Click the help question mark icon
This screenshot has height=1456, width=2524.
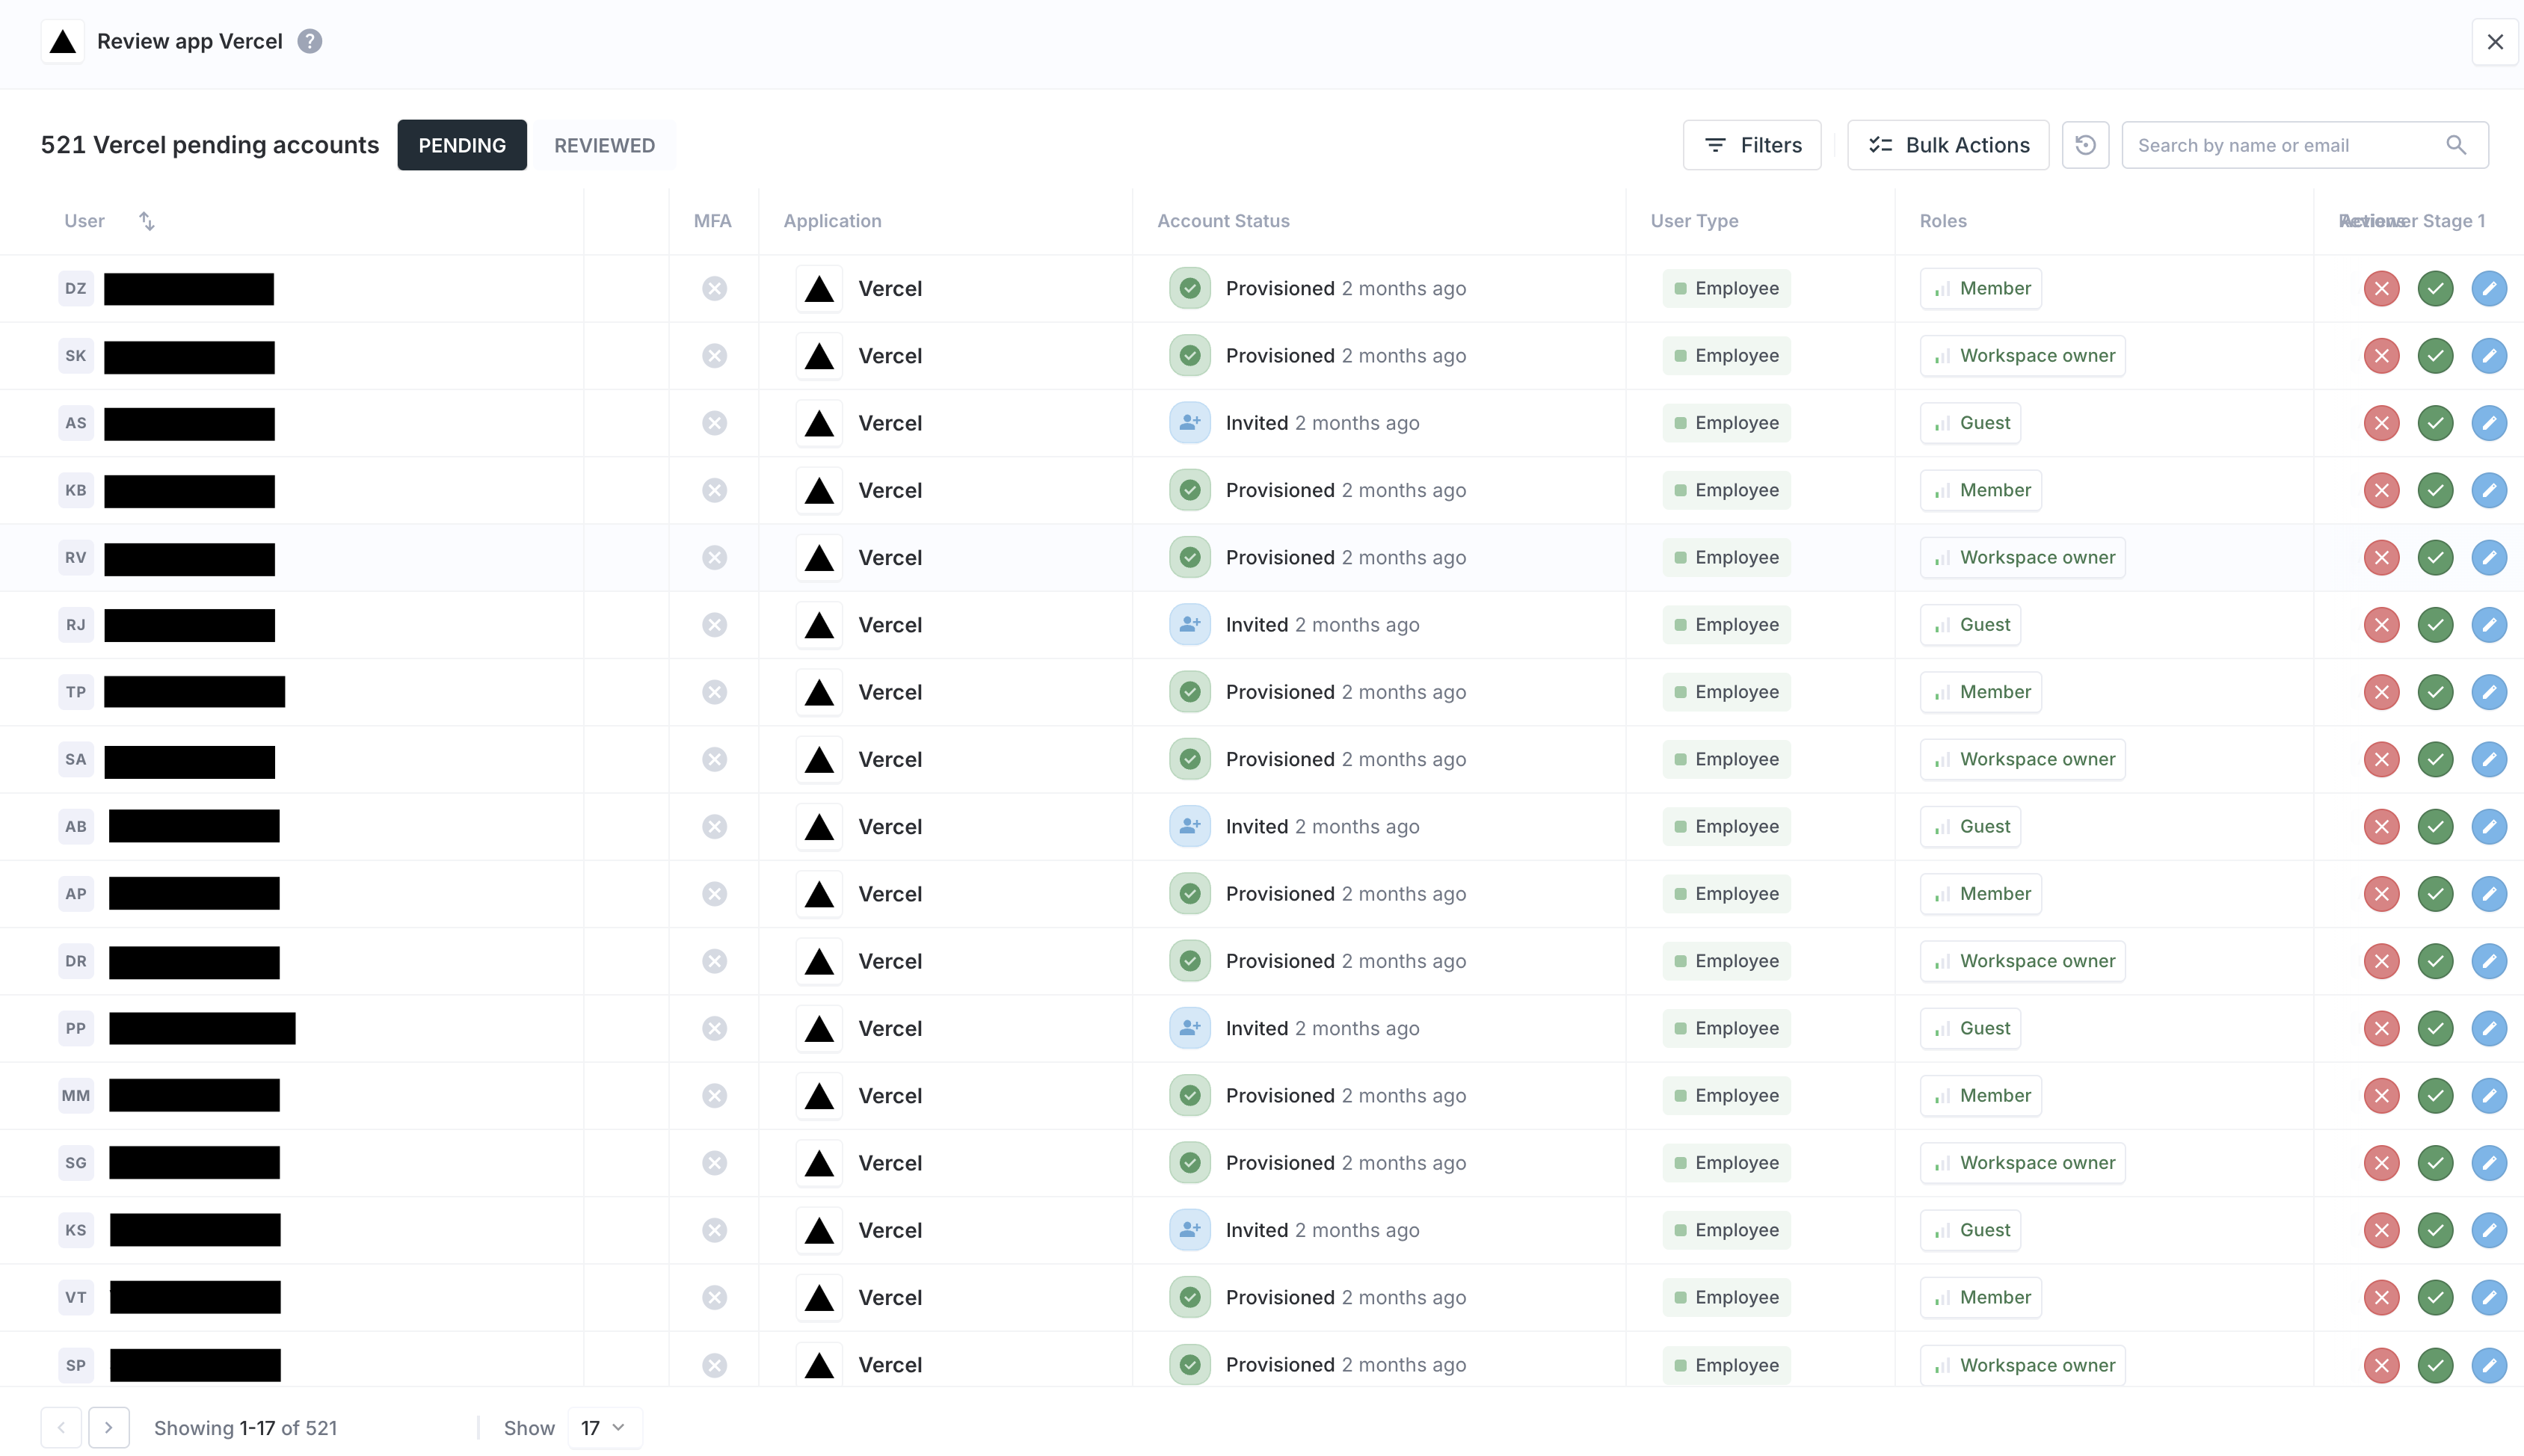pos(310,41)
